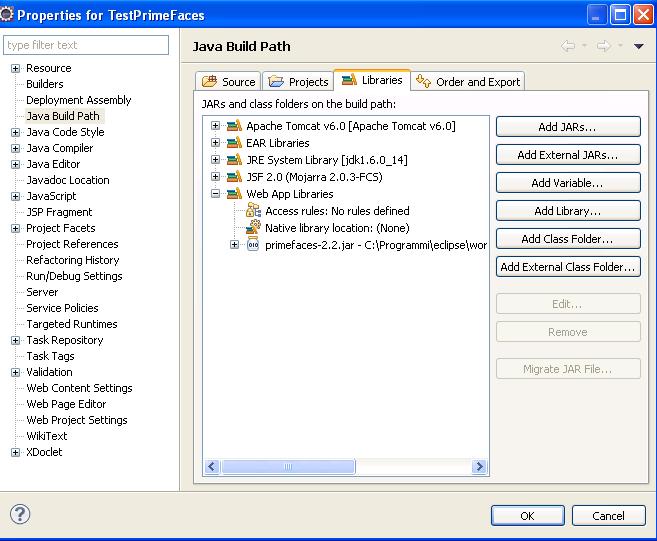Click the Add External JARs... button
Viewport: 657px width, 541px height.
568,155
